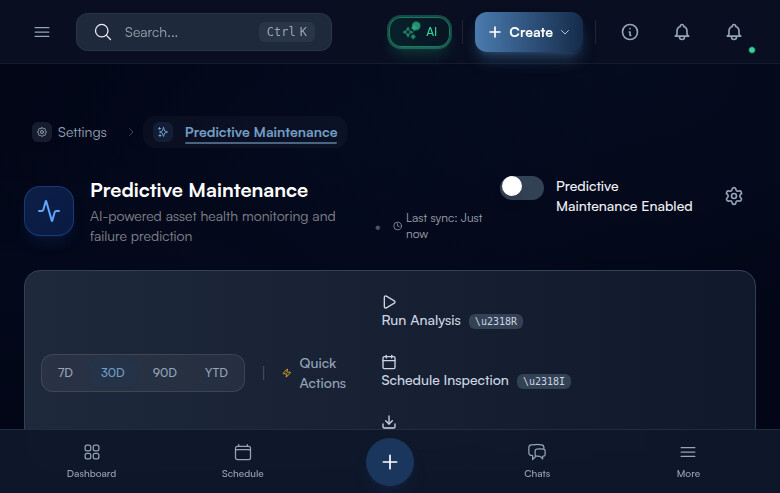Image resolution: width=780 pixels, height=493 pixels.
Task: Switch to the 90D time range
Action: (x=165, y=373)
